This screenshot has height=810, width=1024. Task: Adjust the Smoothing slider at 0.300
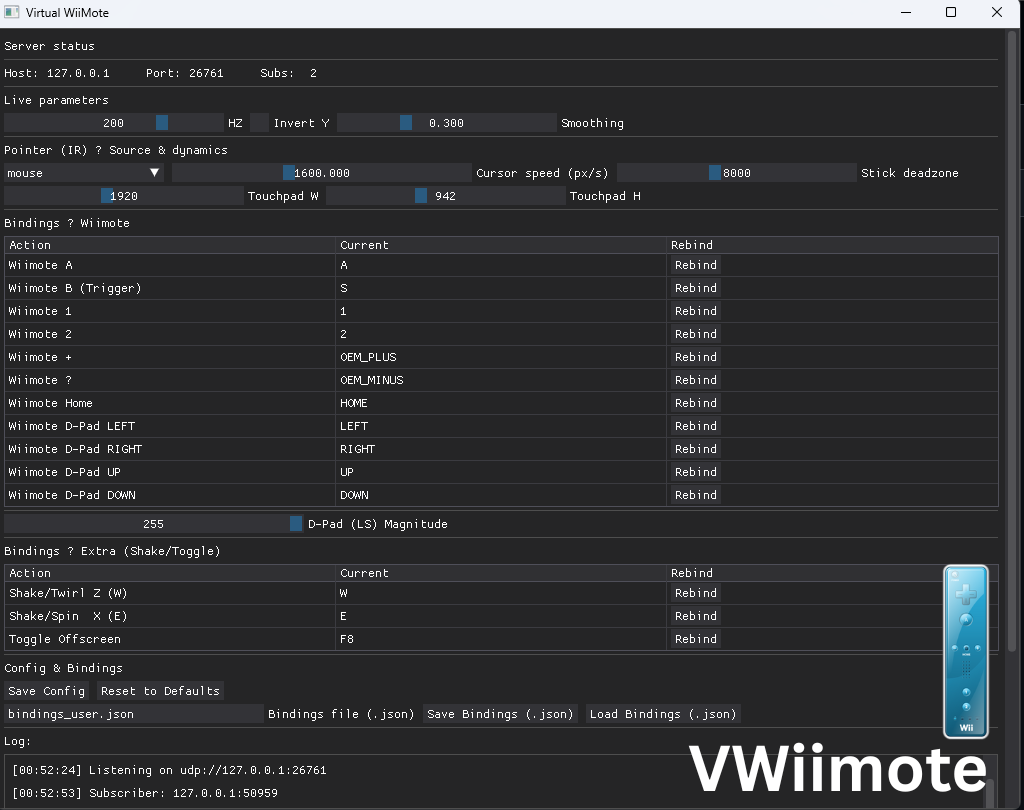(x=447, y=123)
